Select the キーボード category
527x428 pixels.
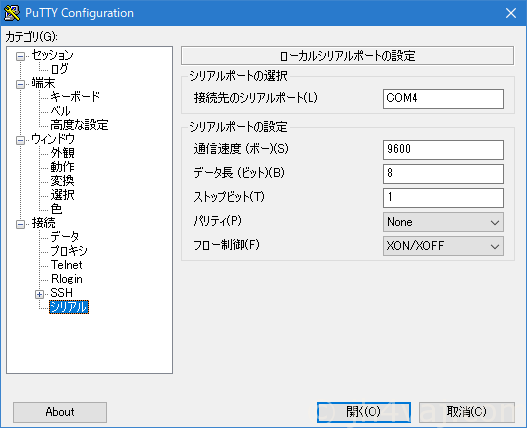pos(75,97)
